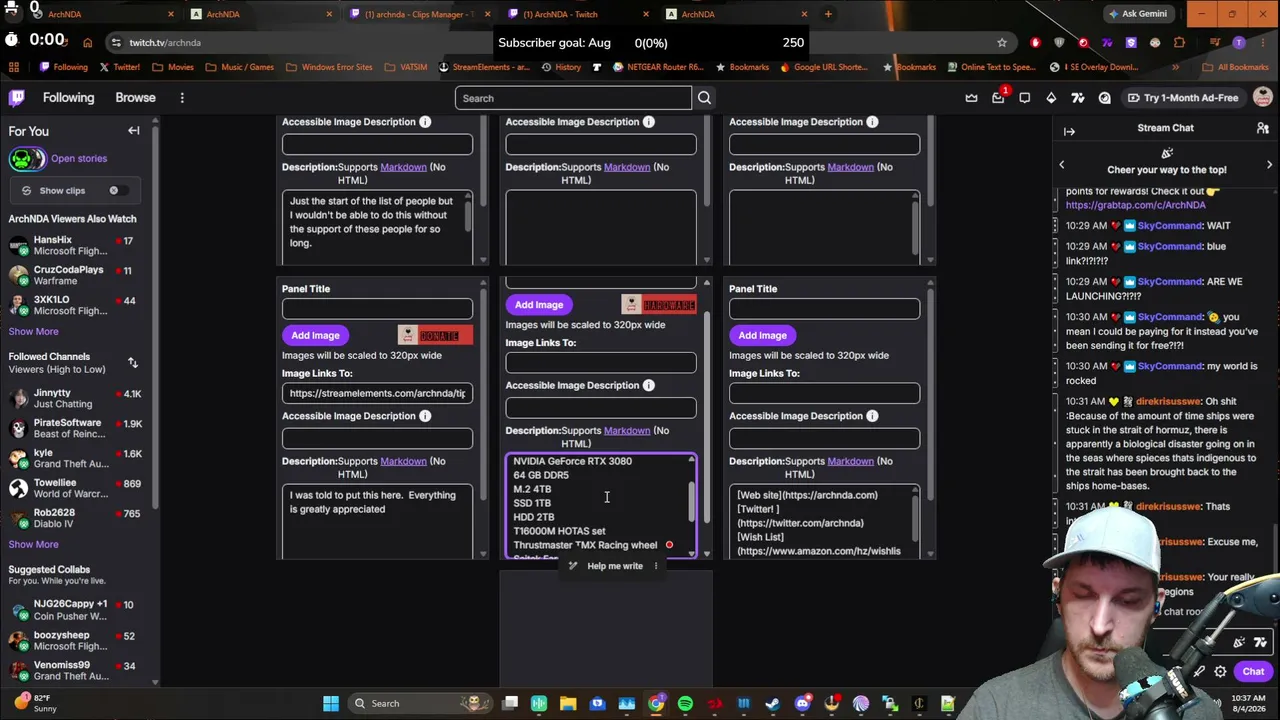Click Add Image in the donate panel
The width and height of the screenshot is (1280, 720).
[x=315, y=335]
